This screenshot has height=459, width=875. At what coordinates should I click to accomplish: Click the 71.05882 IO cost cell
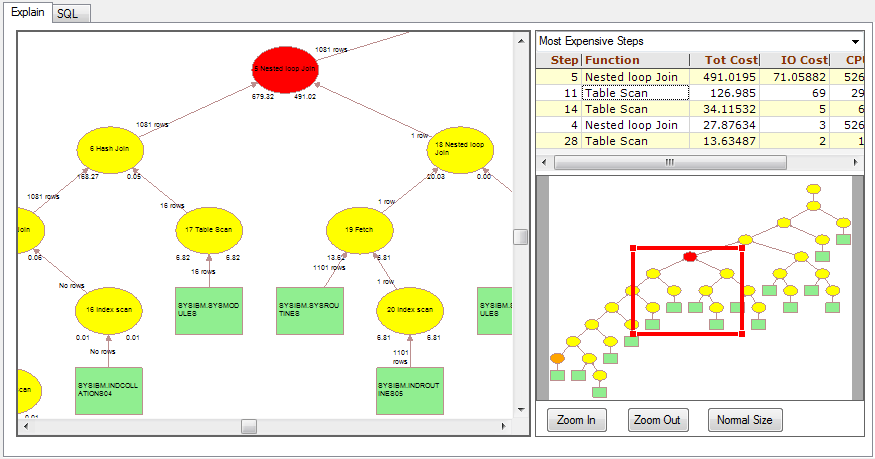tap(795, 77)
